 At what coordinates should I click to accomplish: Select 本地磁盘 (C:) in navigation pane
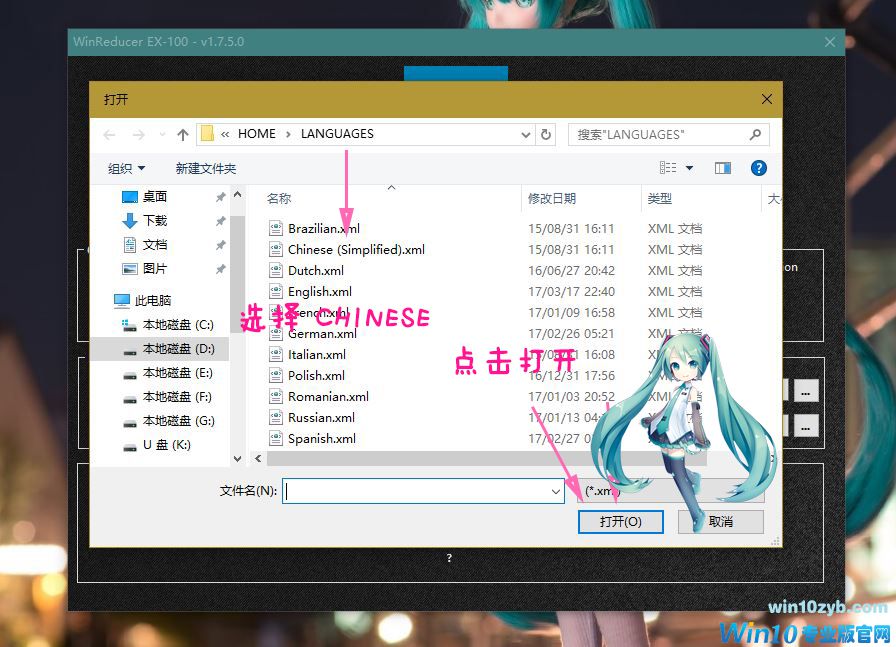(177, 325)
